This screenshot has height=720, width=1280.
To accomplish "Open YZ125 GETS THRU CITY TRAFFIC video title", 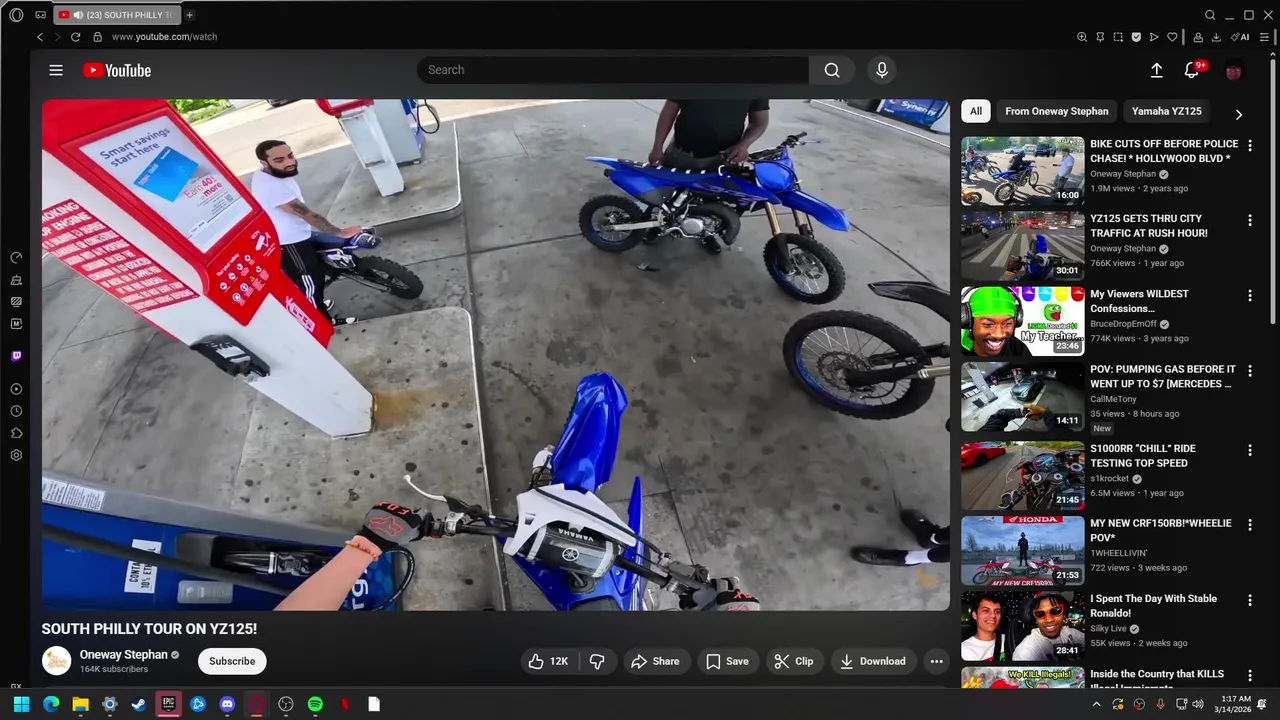I will pyautogui.click(x=1148, y=226).
